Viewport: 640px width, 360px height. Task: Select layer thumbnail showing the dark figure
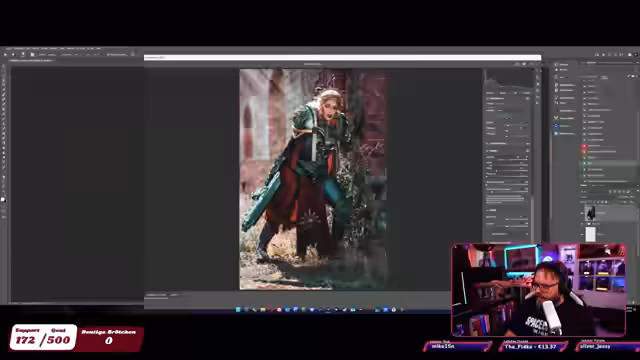590,213
